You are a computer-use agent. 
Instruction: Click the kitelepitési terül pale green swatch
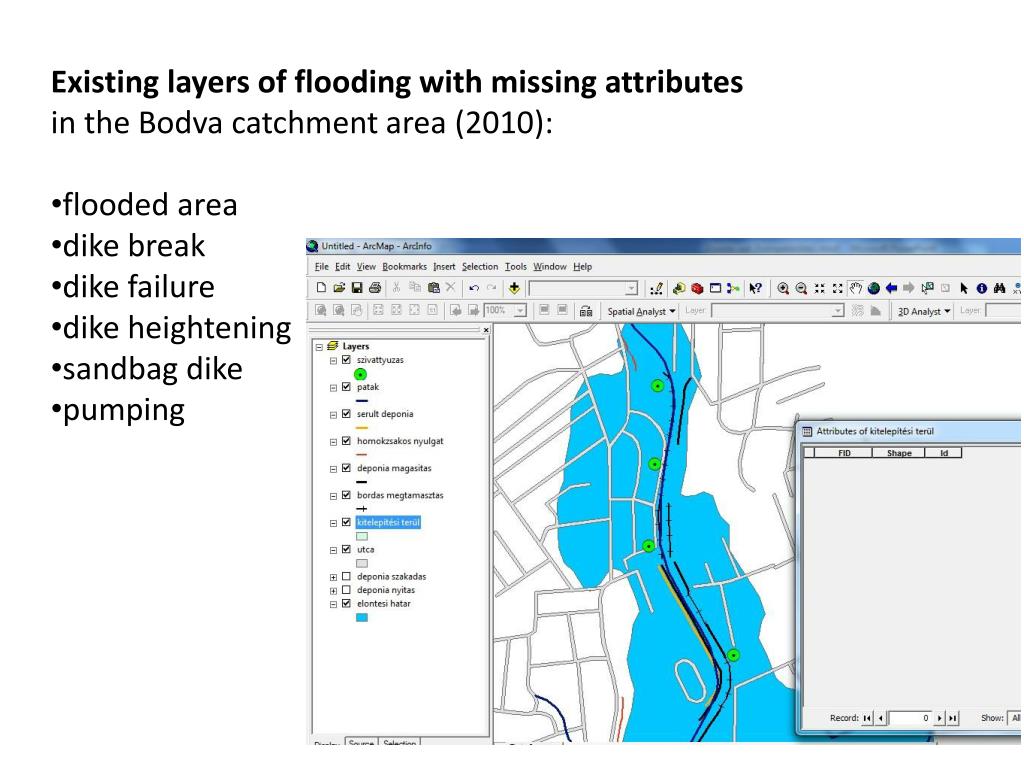(x=362, y=536)
